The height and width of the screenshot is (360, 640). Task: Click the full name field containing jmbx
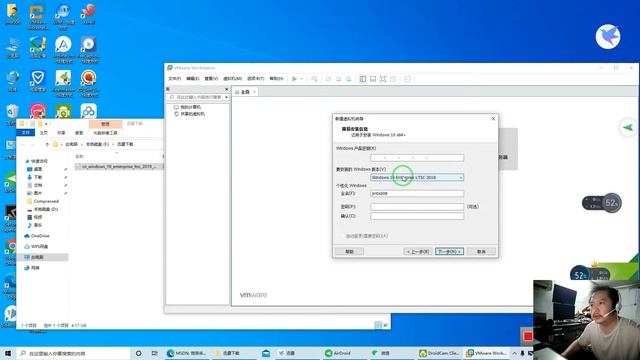[x=417, y=193]
